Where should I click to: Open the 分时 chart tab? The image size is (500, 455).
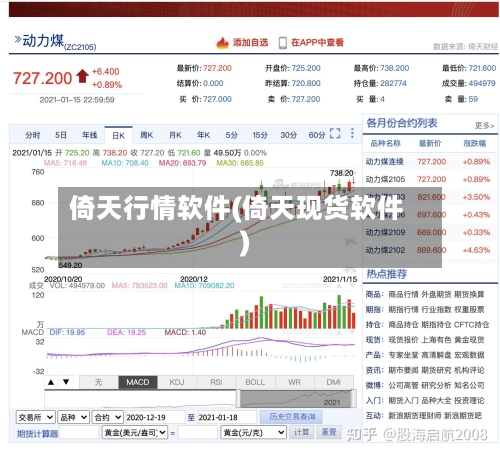(33, 135)
